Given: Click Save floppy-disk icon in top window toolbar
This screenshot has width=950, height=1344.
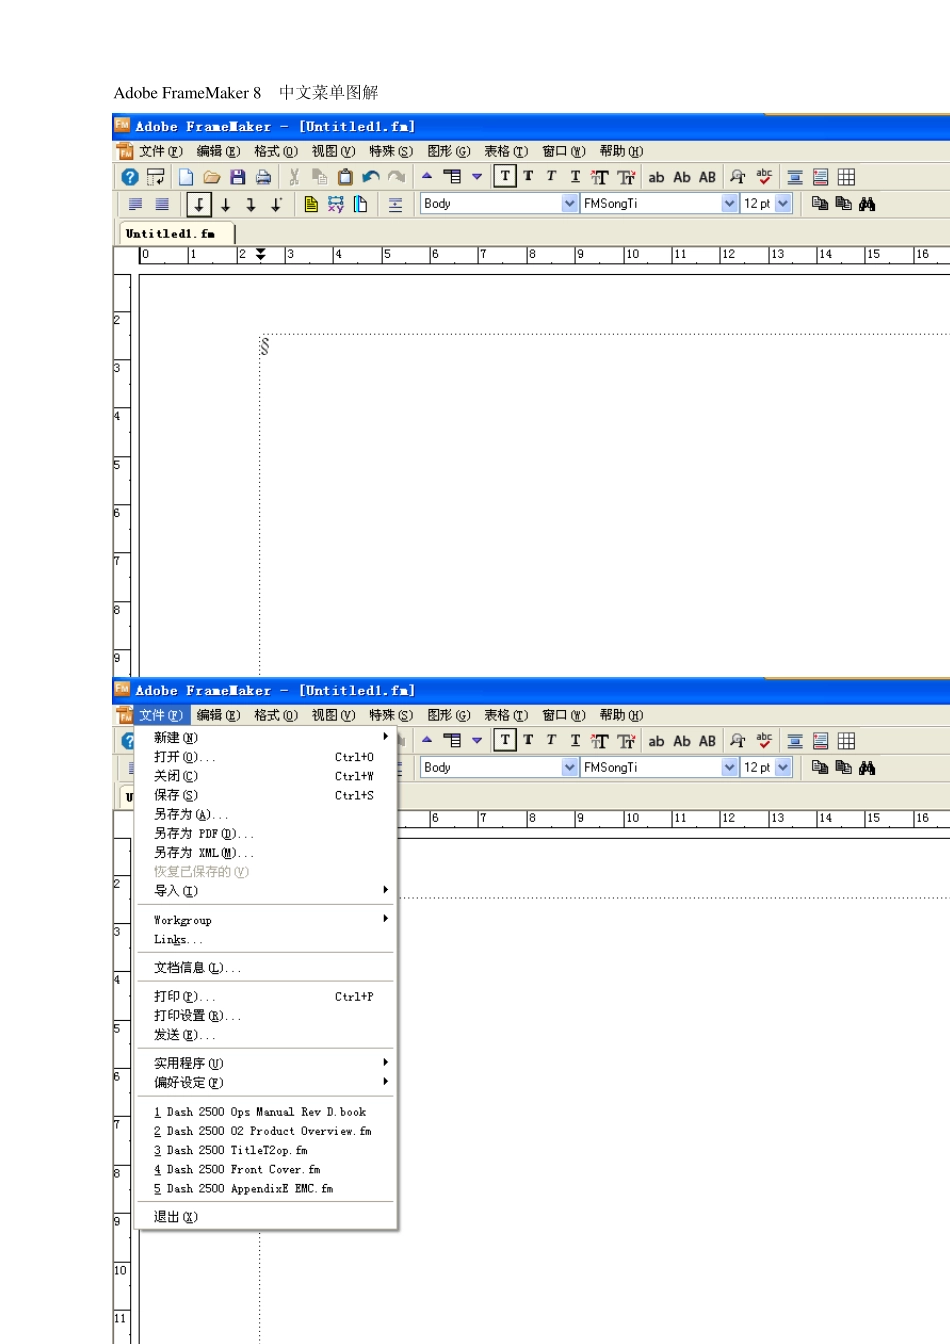Looking at the screenshot, I should [238, 177].
